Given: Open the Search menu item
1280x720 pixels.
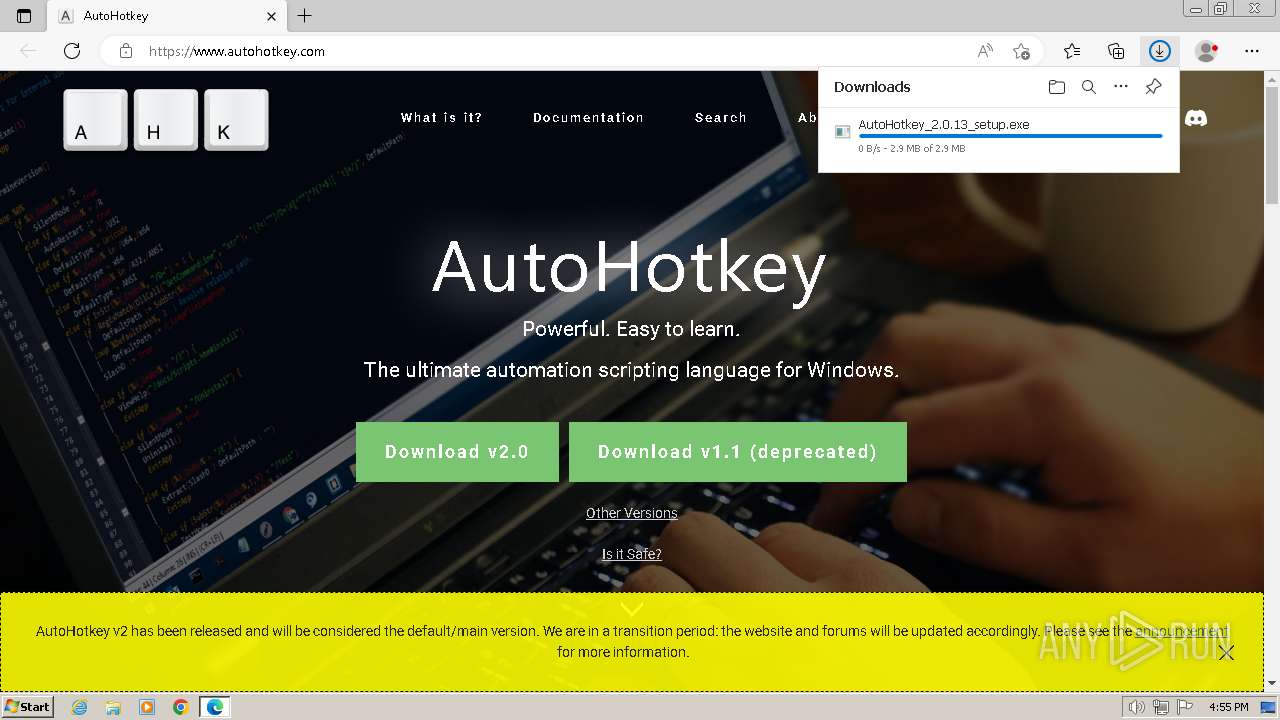Looking at the screenshot, I should point(721,118).
